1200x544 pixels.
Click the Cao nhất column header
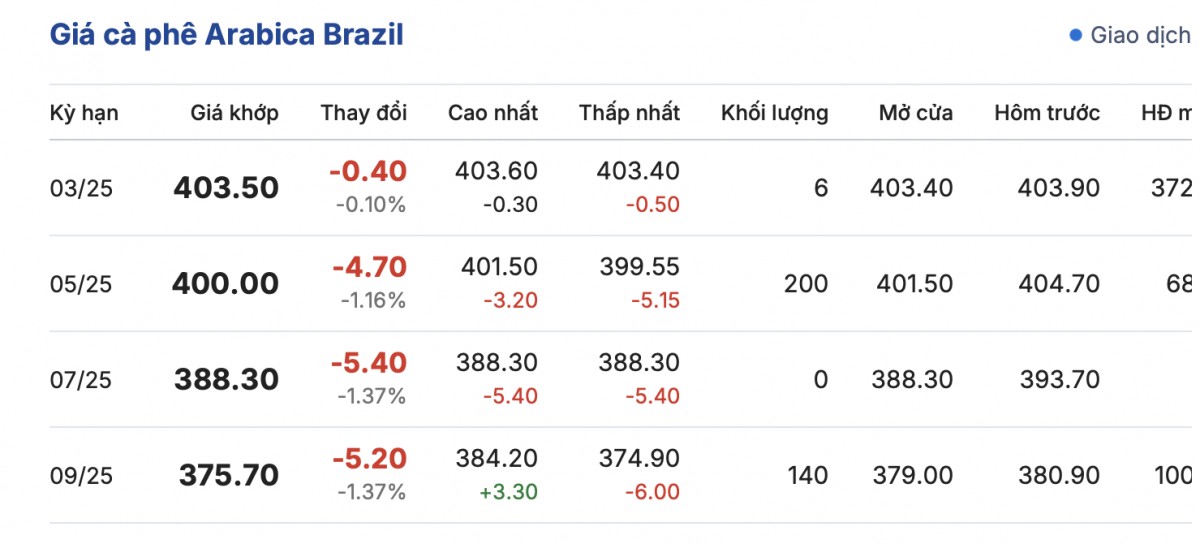point(492,113)
